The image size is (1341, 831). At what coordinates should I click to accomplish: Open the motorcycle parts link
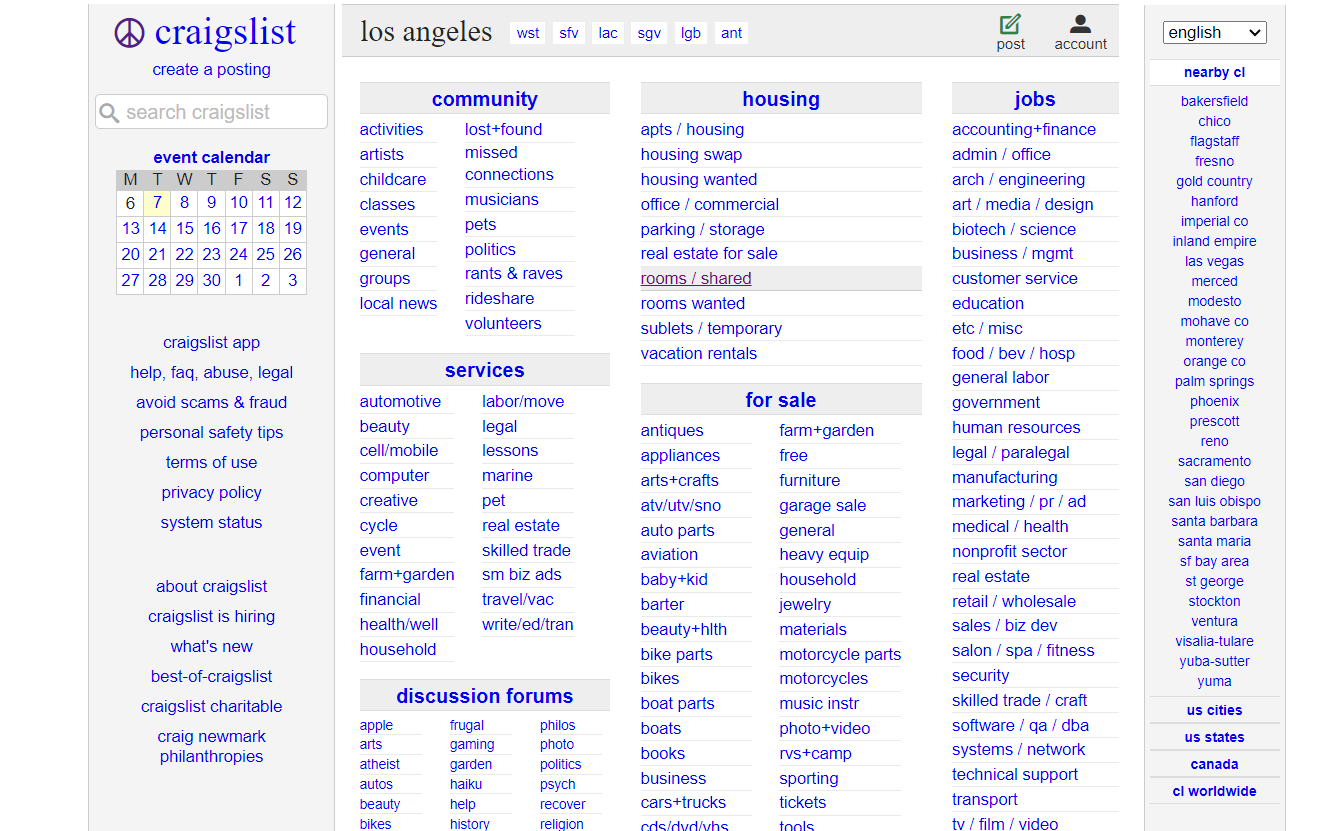(840, 654)
